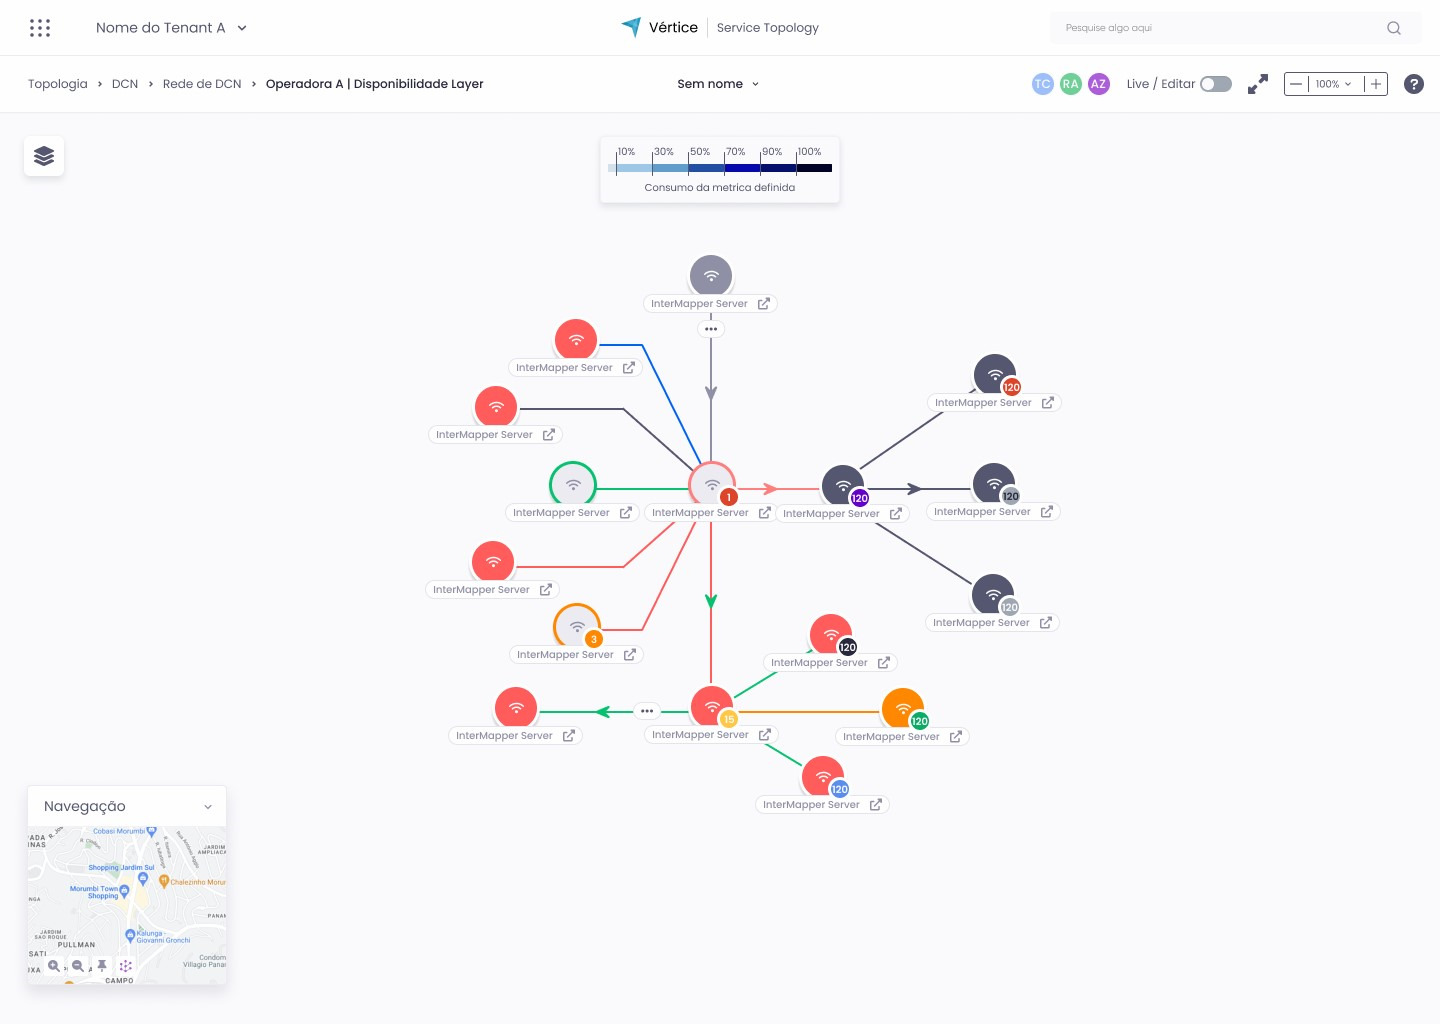Image resolution: width=1440 pixels, height=1024 pixels.
Task: Click Morumbi Town Shopping on the minimap
Action: tap(96, 892)
